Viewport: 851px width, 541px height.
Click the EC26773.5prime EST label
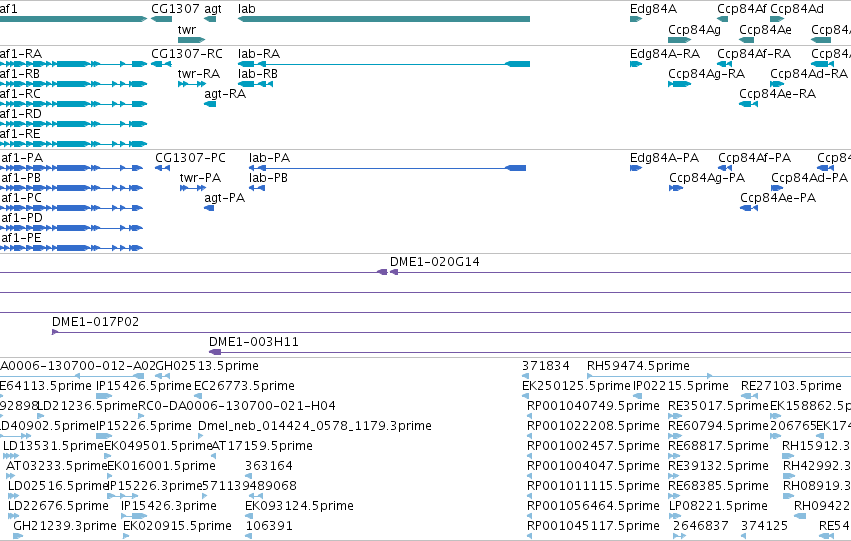point(244,386)
